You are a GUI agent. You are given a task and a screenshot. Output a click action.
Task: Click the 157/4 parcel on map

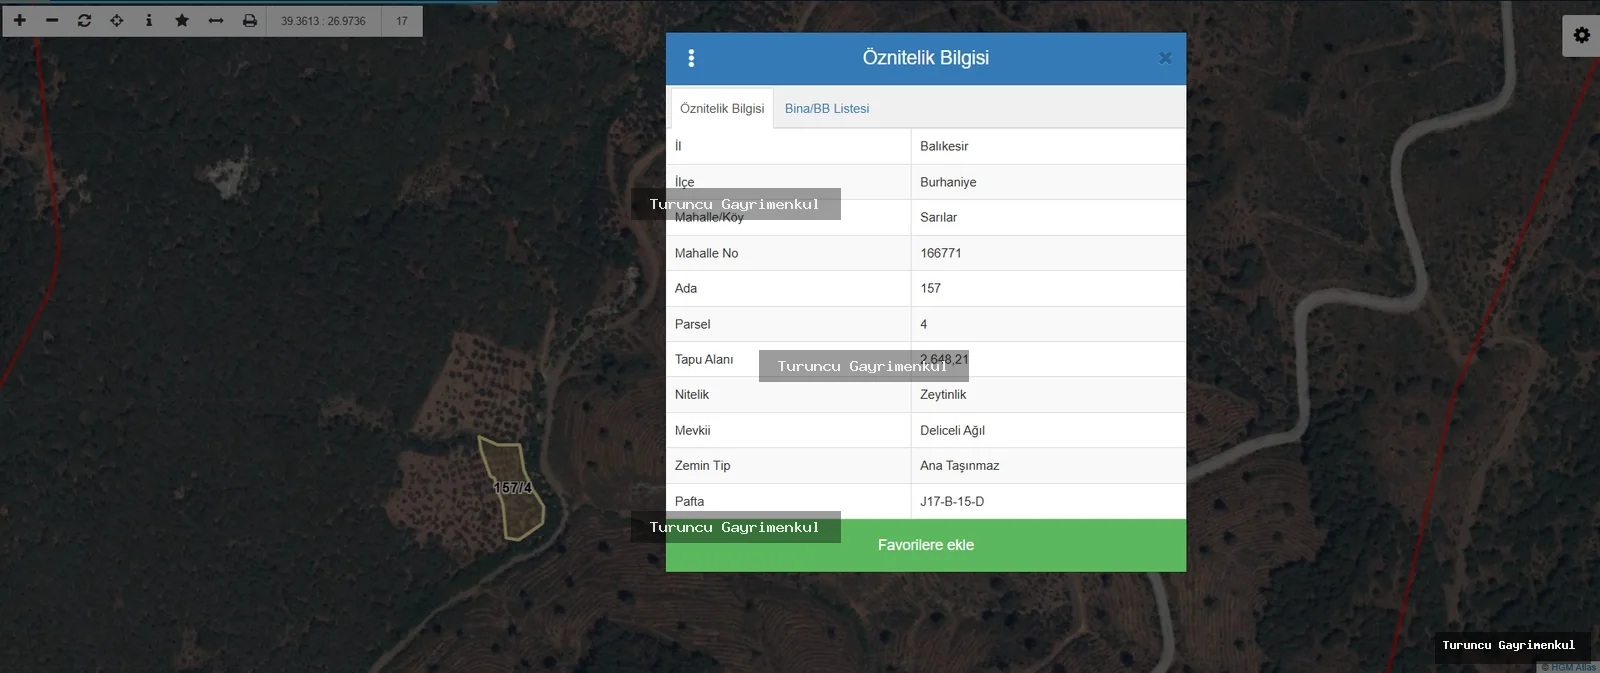[x=511, y=488]
